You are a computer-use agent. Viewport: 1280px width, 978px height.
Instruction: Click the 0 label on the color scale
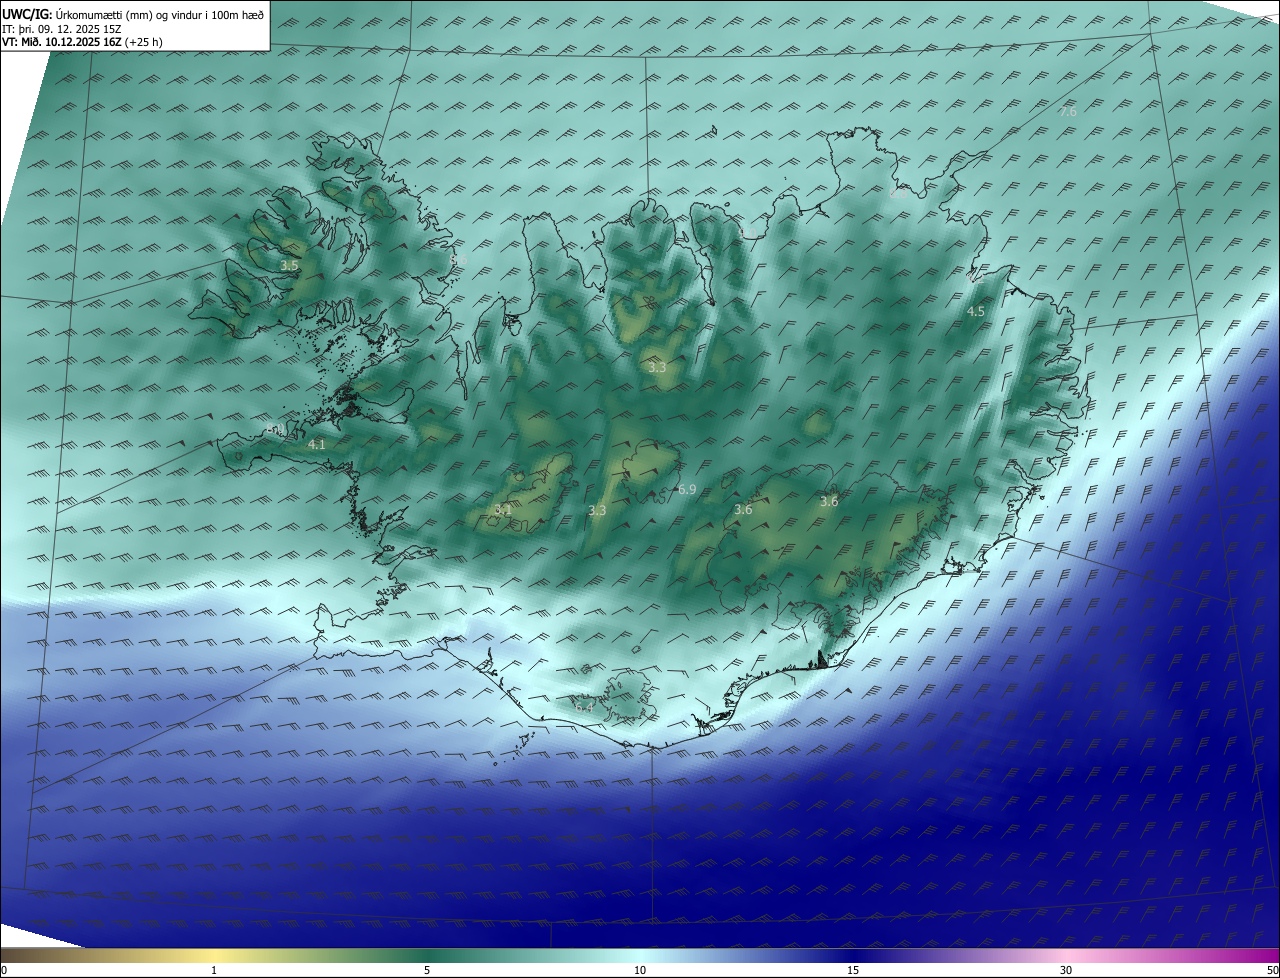tap(4, 970)
